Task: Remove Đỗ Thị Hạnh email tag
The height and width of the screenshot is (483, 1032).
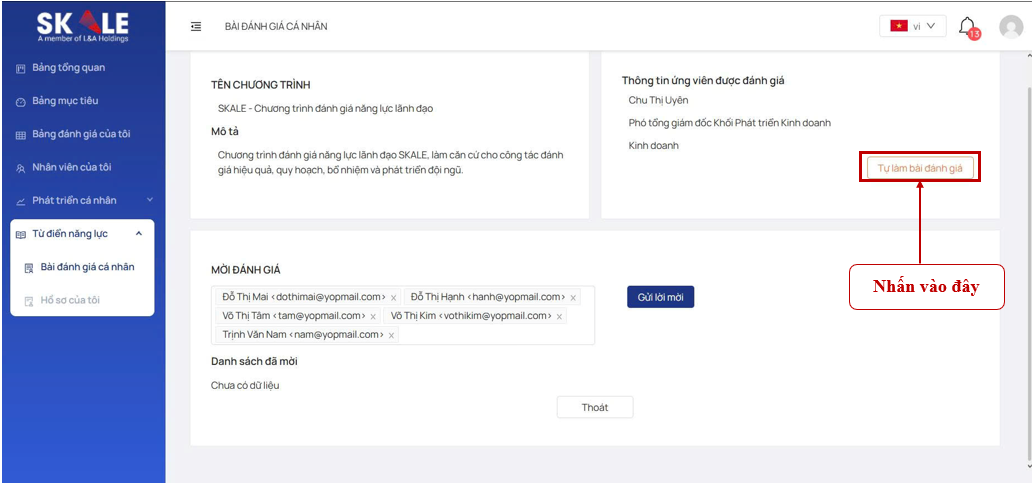Action: [574, 298]
